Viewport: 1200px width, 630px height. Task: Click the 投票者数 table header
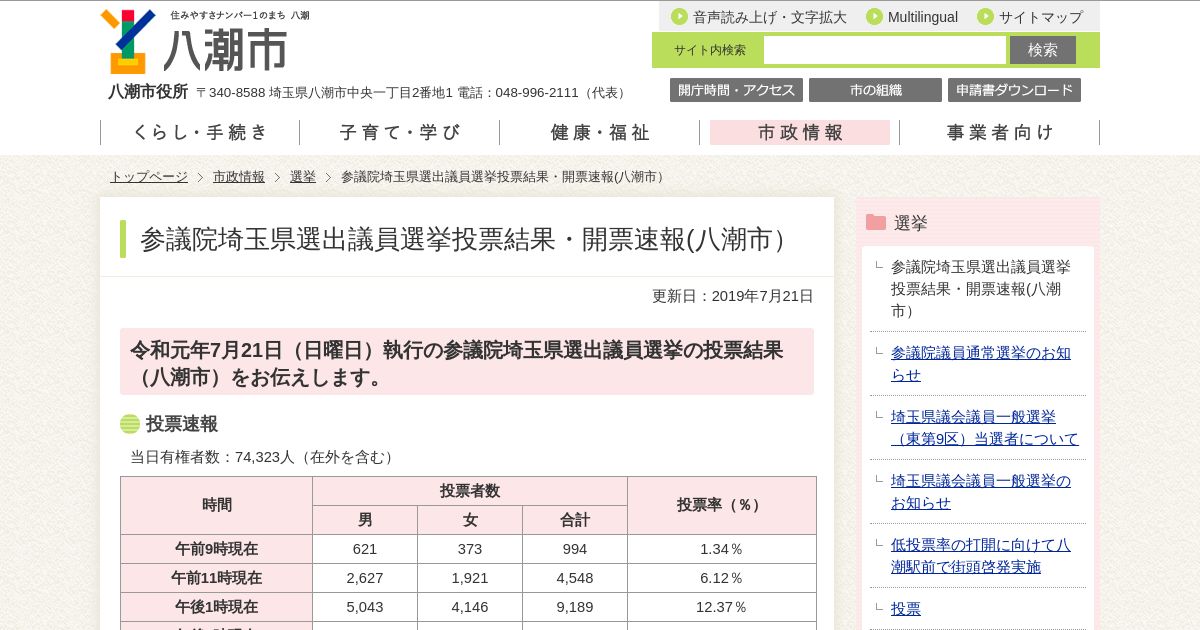pos(470,491)
